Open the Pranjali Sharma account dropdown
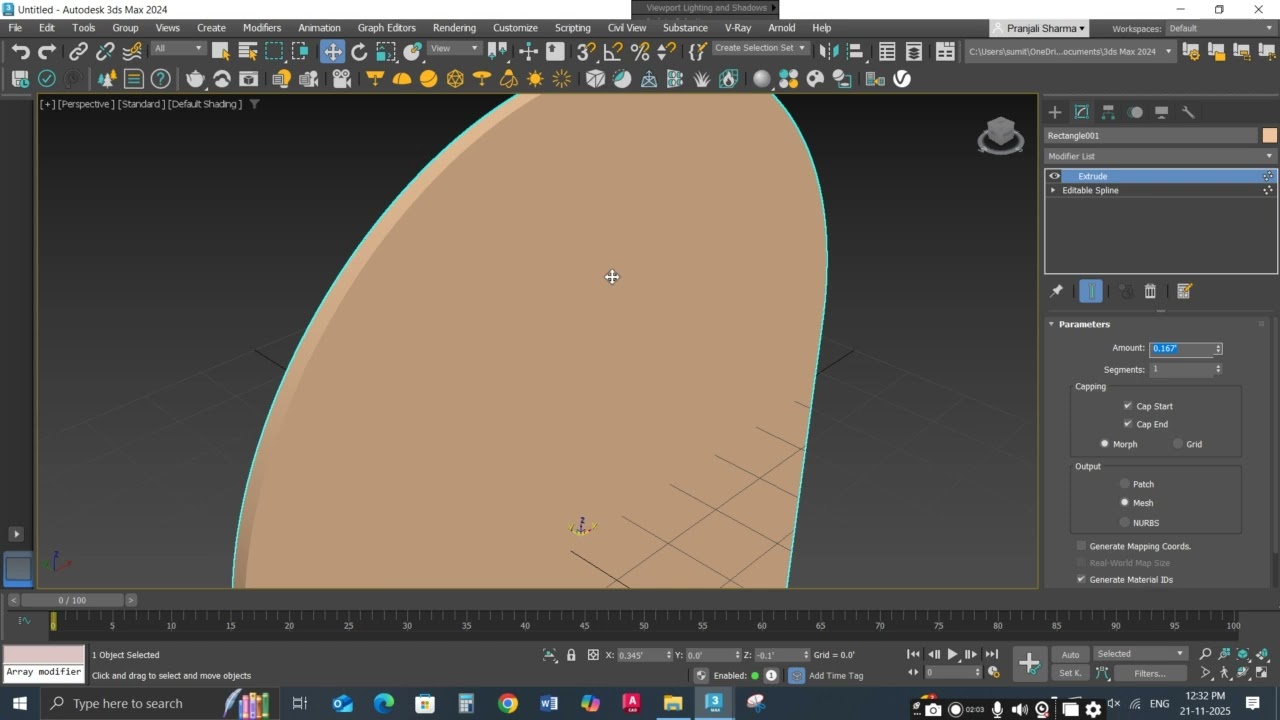The width and height of the screenshot is (1280, 720). [1040, 28]
